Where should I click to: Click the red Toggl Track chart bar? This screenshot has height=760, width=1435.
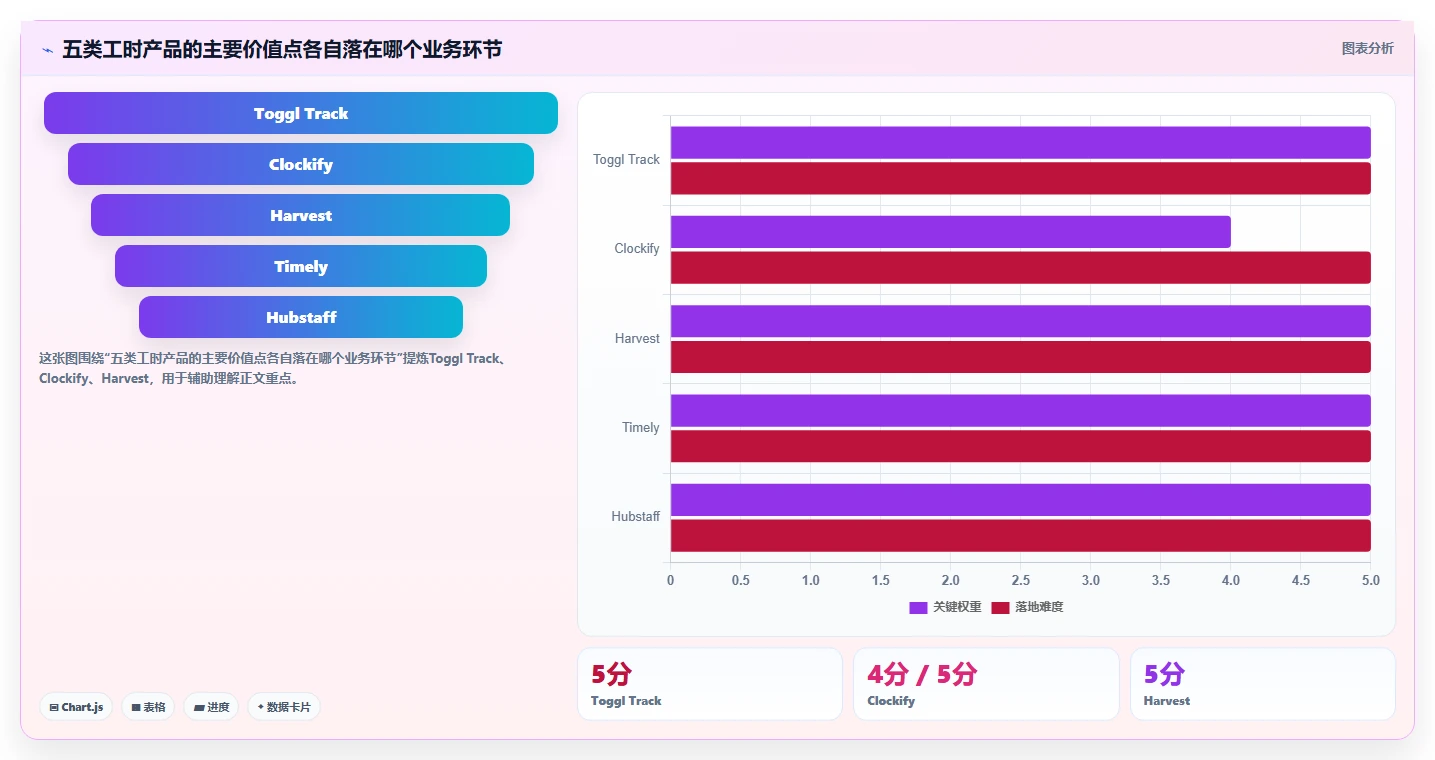1020,178
